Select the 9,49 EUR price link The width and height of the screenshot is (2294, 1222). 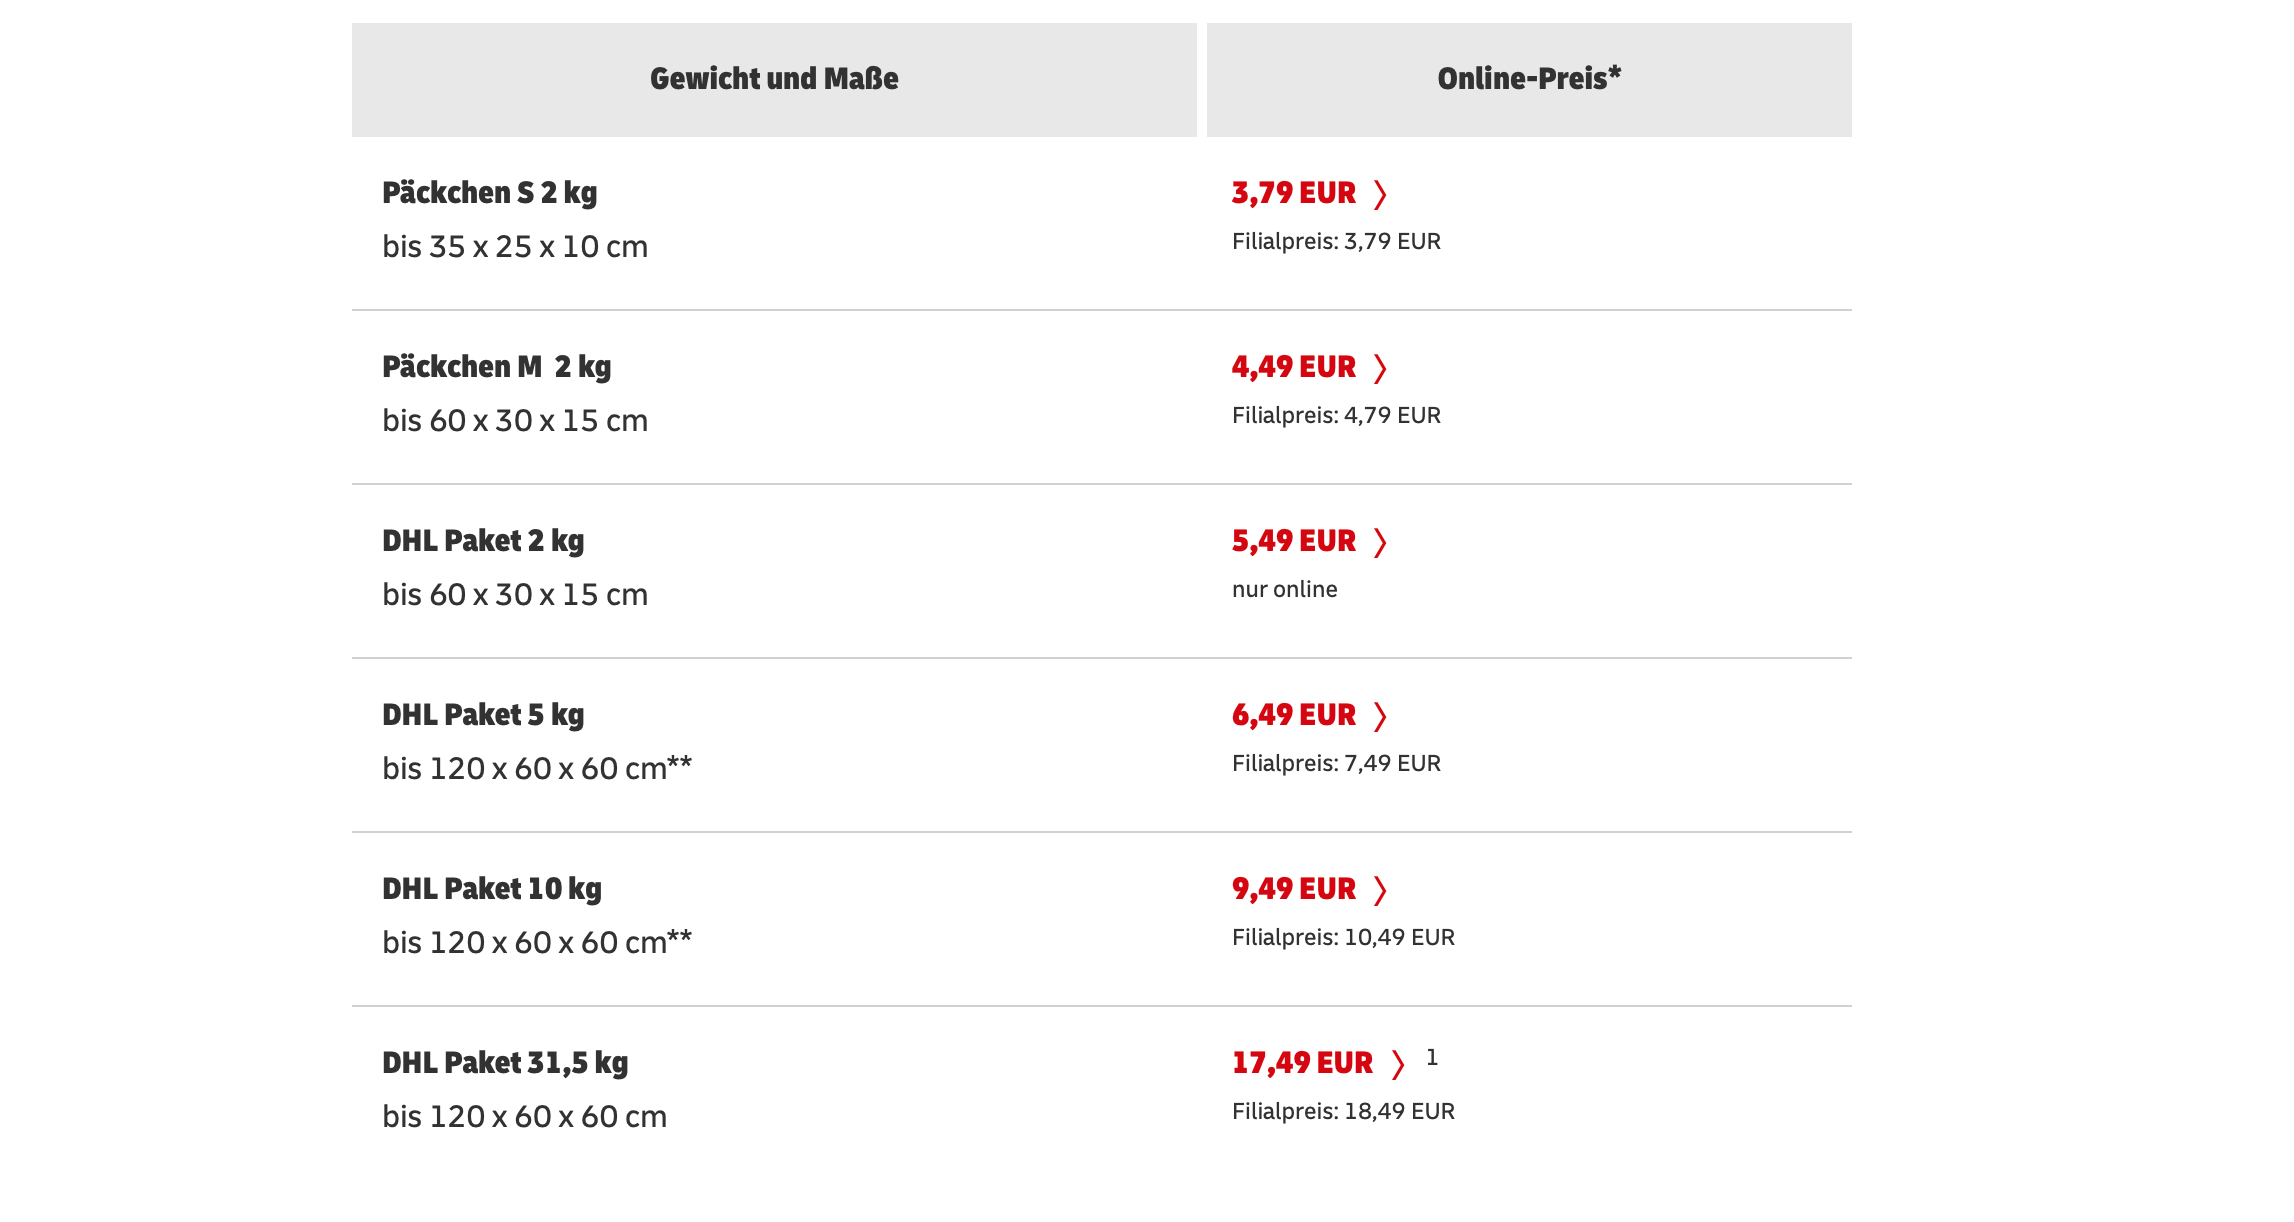[x=1293, y=889]
